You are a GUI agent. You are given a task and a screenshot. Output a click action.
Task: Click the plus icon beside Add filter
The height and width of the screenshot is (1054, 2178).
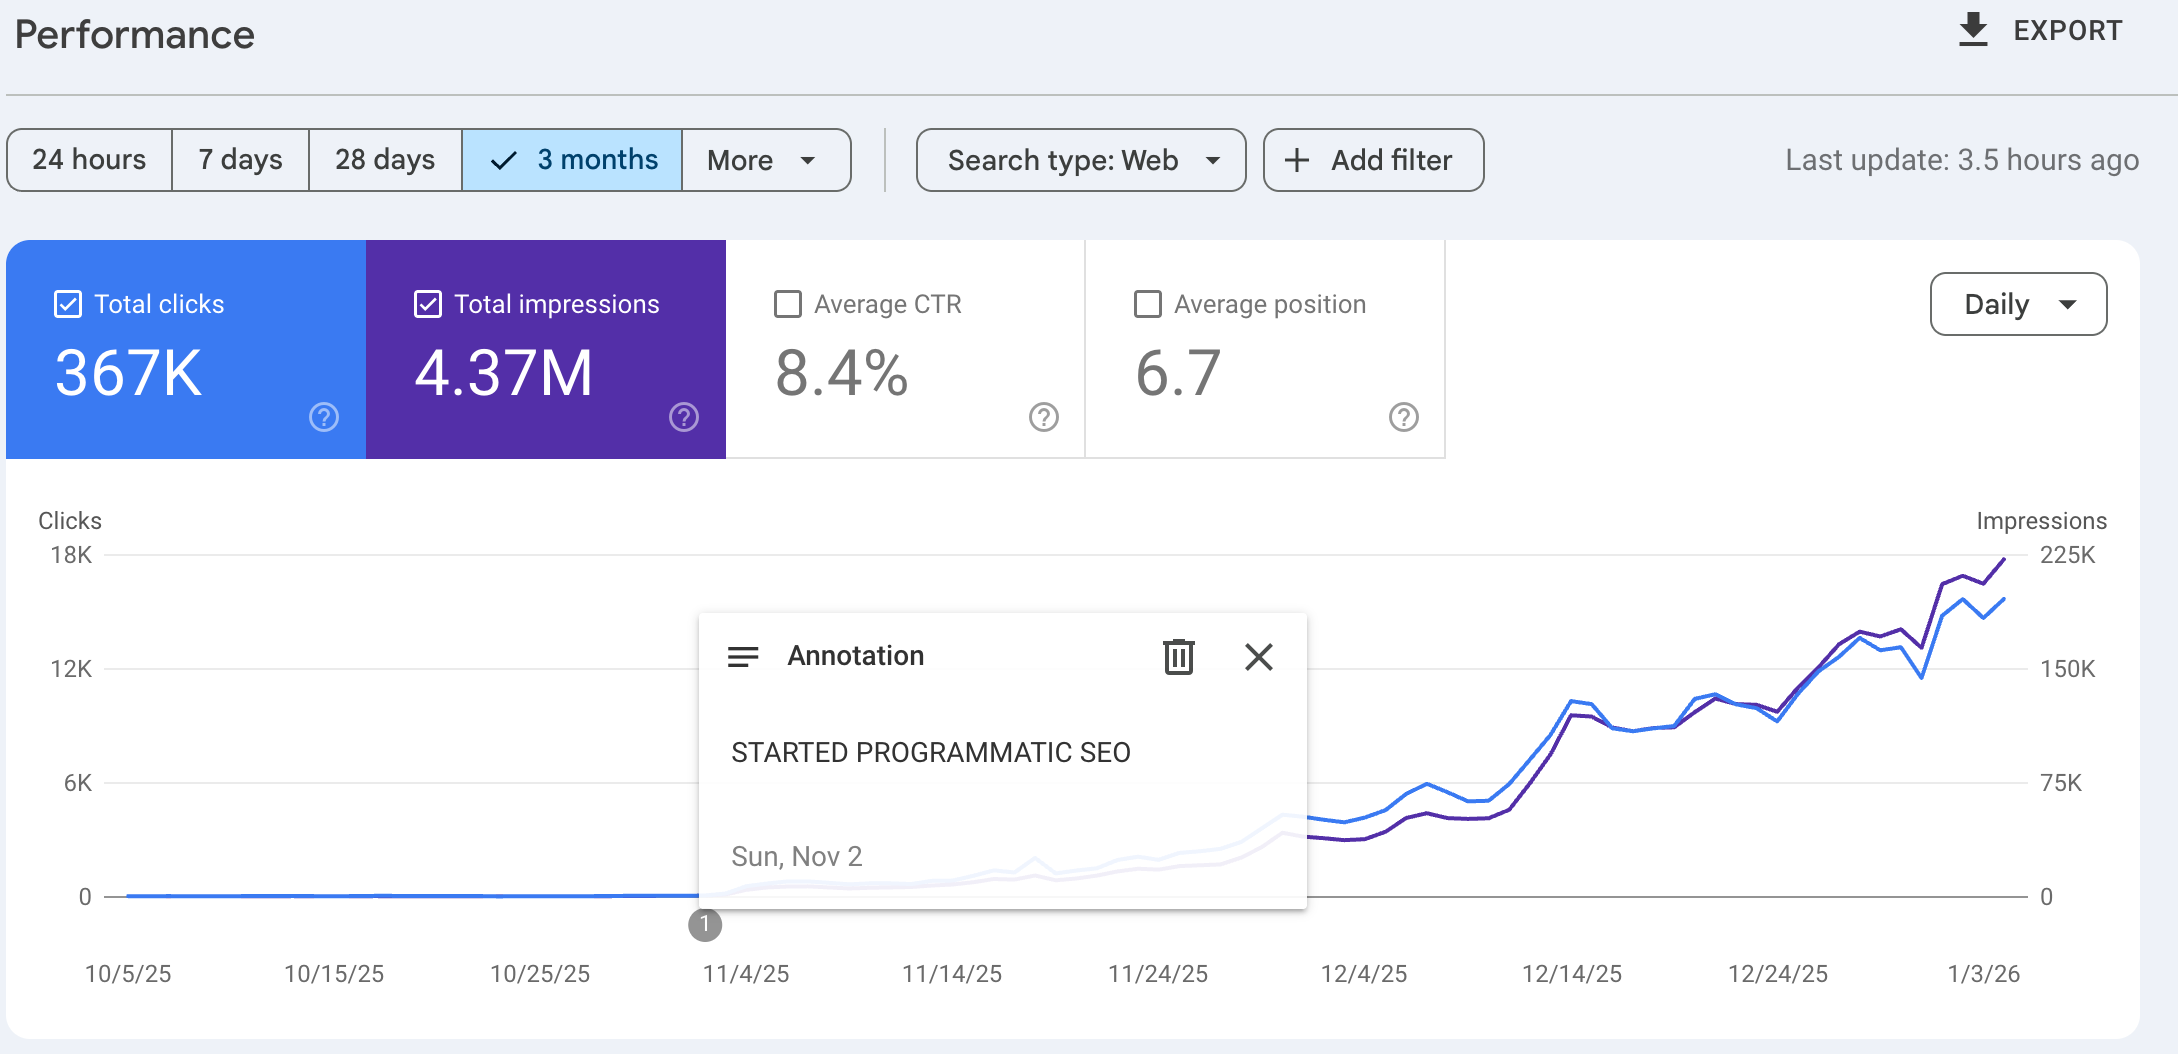[1297, 160]
